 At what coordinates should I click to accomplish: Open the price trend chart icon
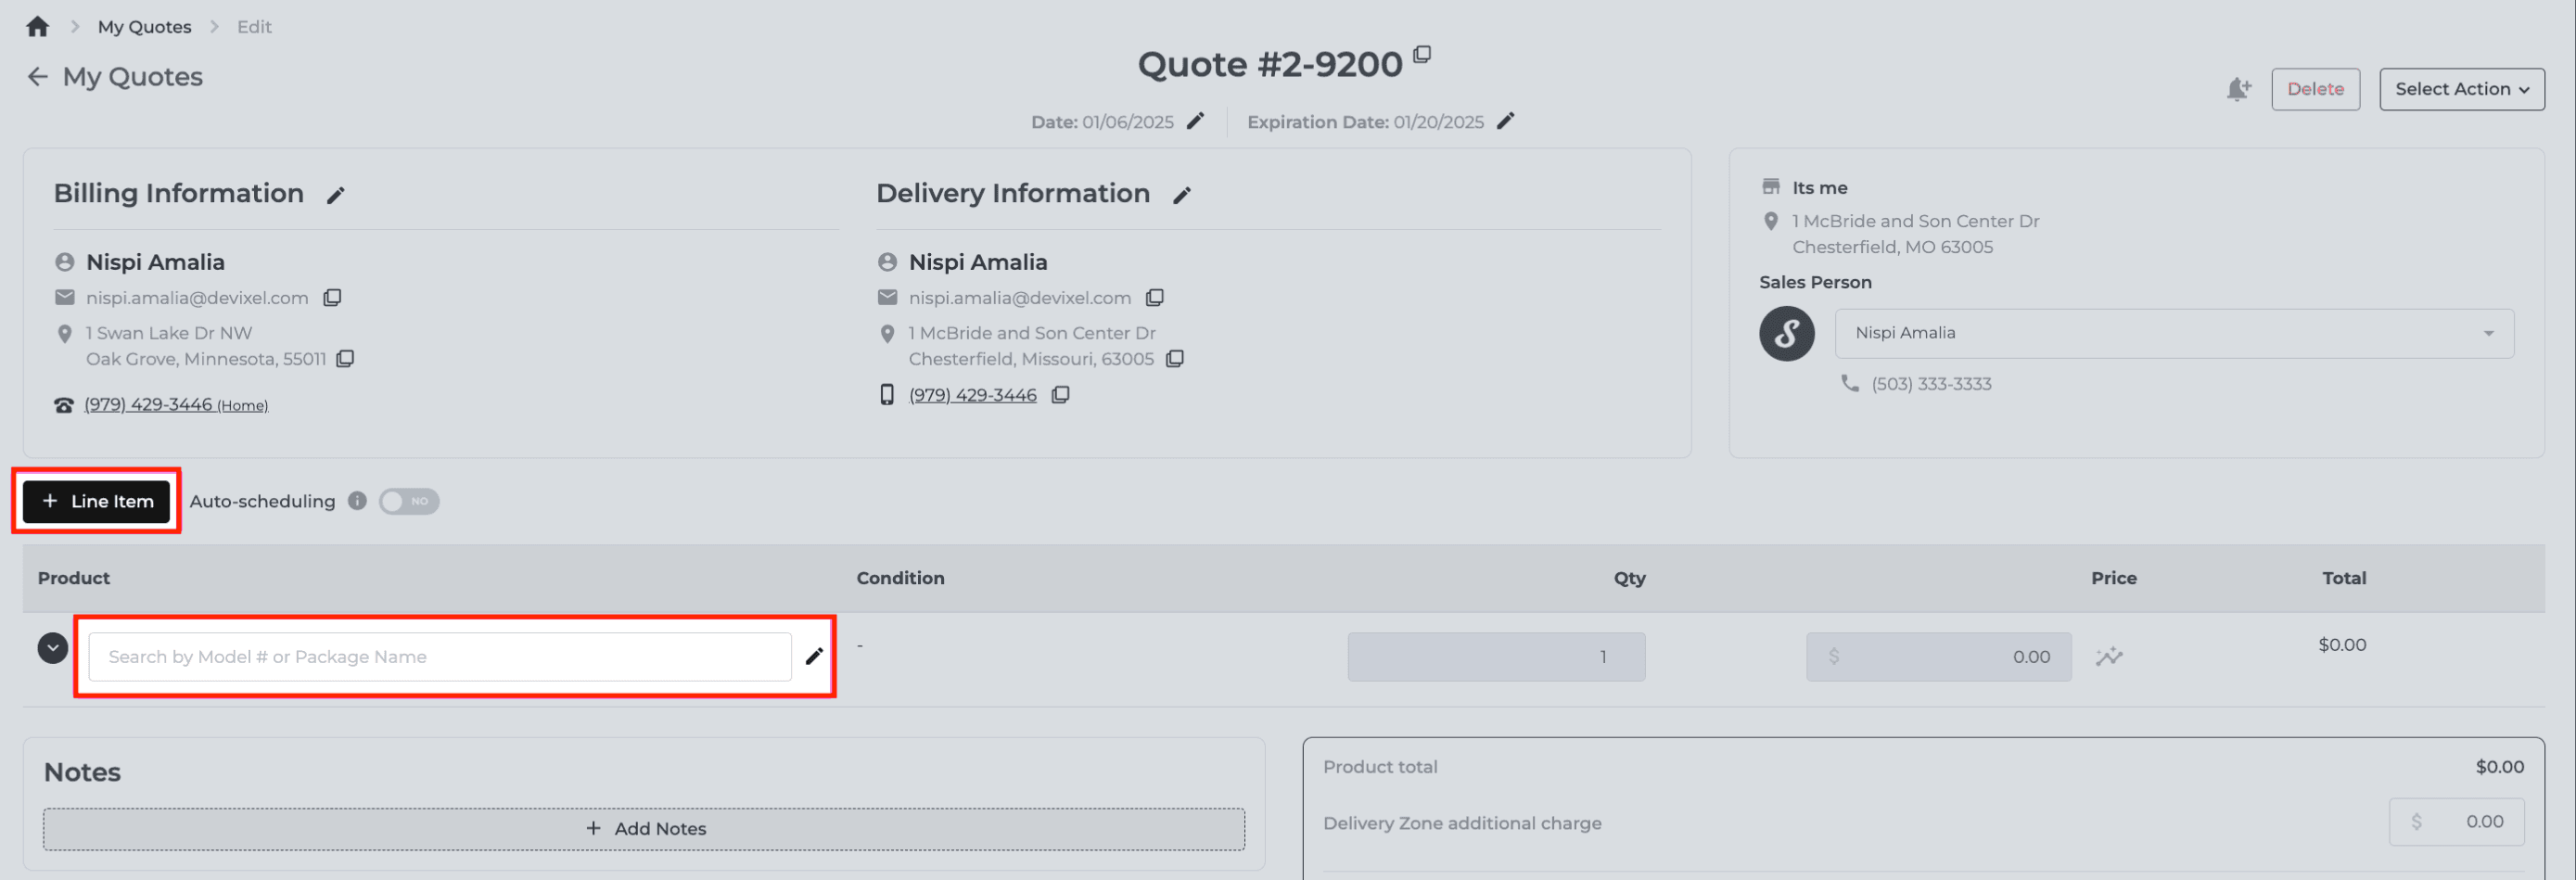pos(2109,657)
